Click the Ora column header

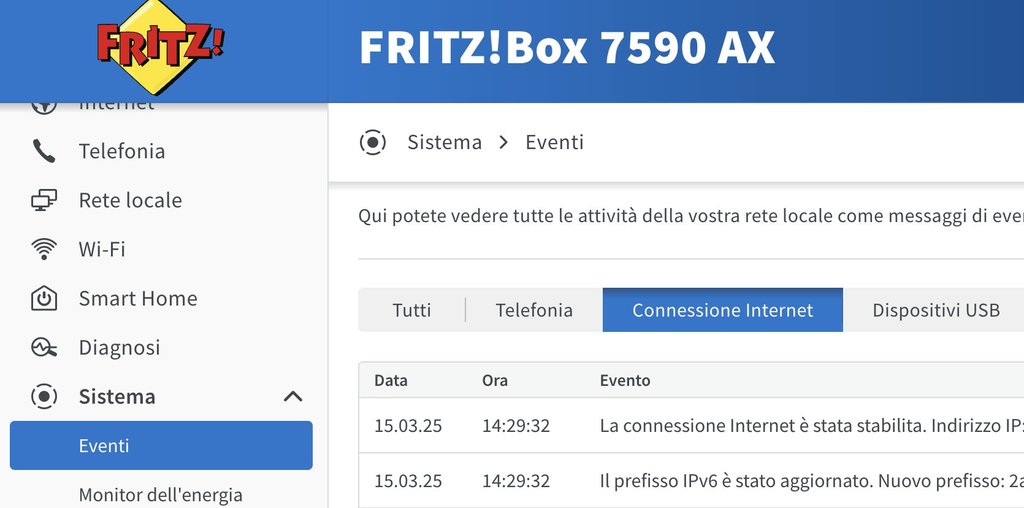tap(494, 380)
